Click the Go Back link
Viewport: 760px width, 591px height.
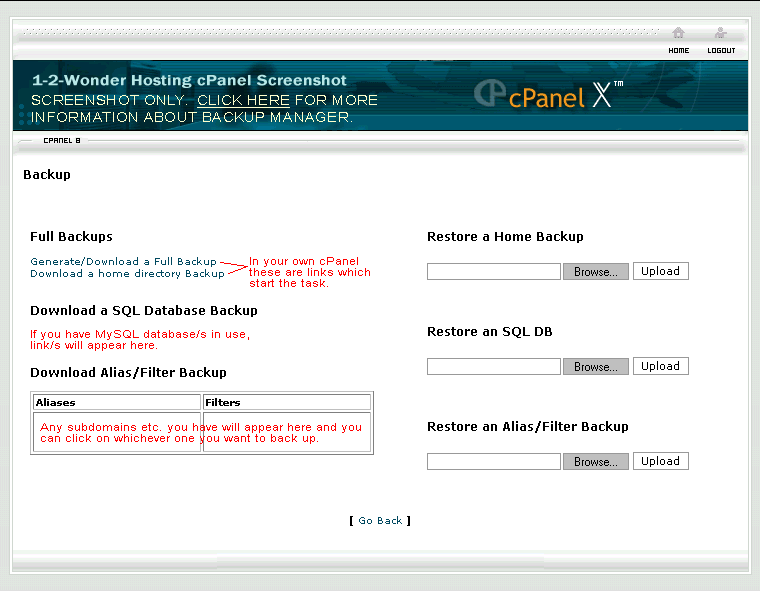pos(380,520)
